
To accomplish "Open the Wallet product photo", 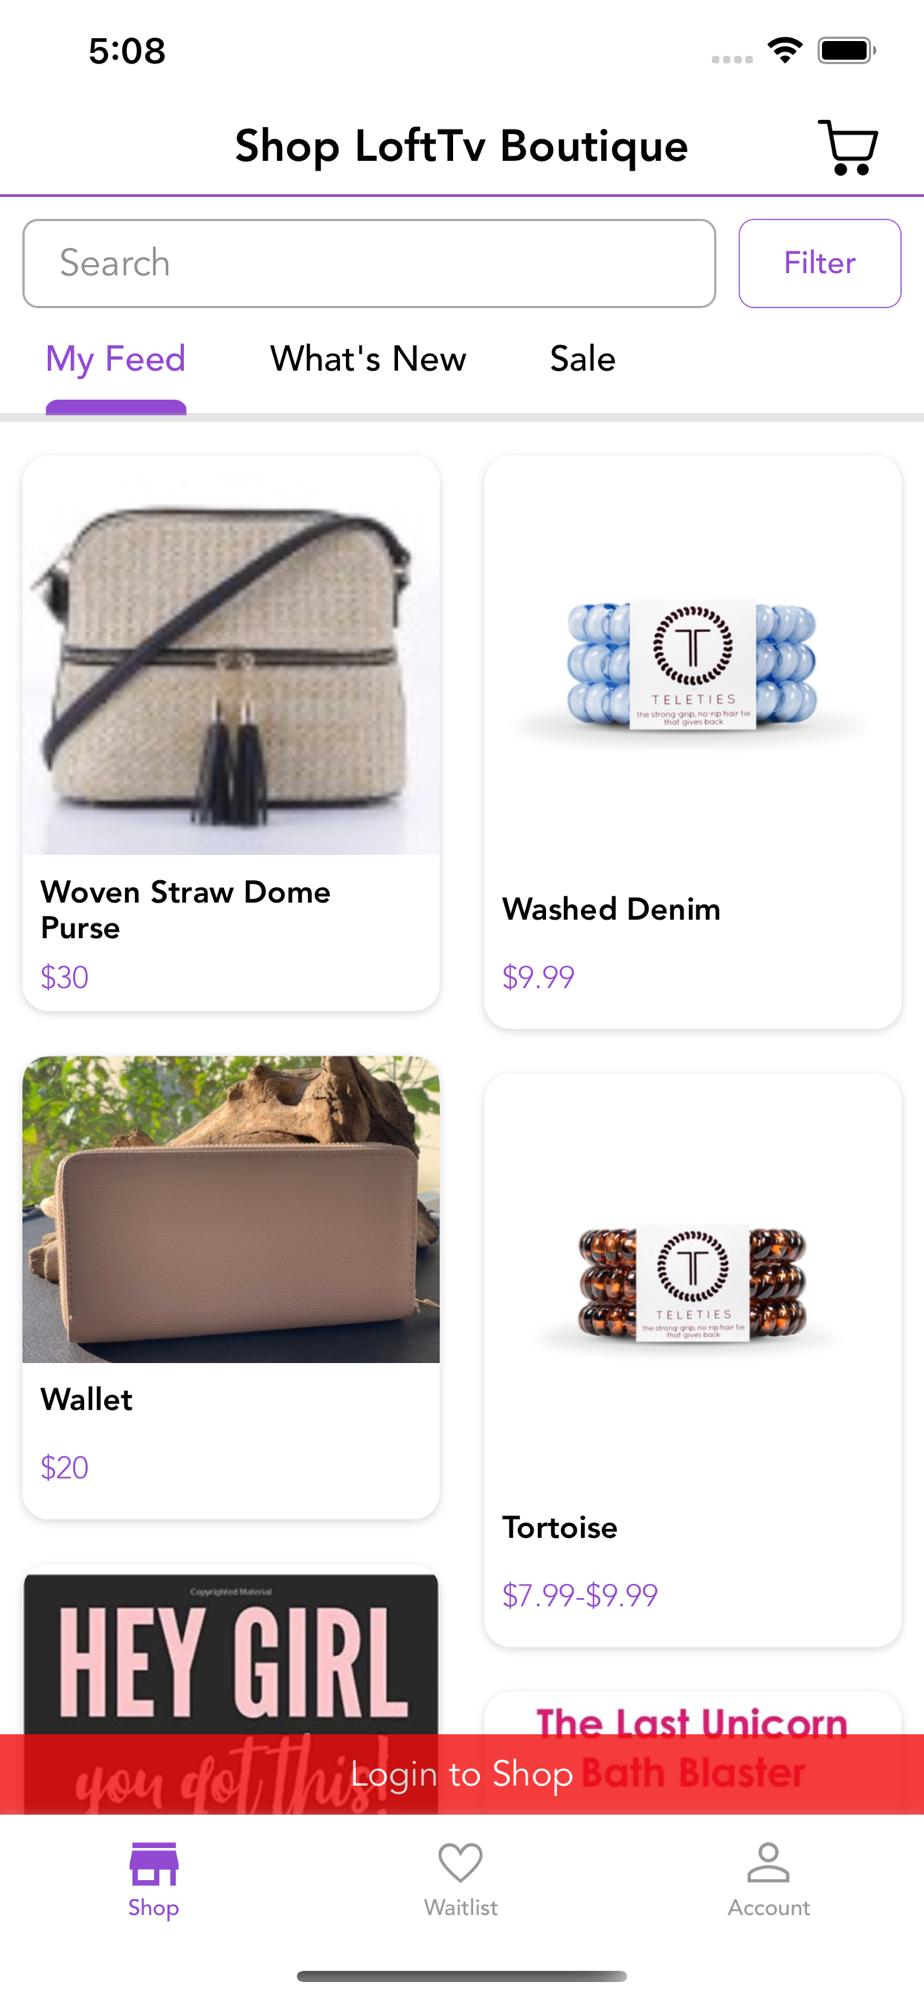I will click(231, 1209).
